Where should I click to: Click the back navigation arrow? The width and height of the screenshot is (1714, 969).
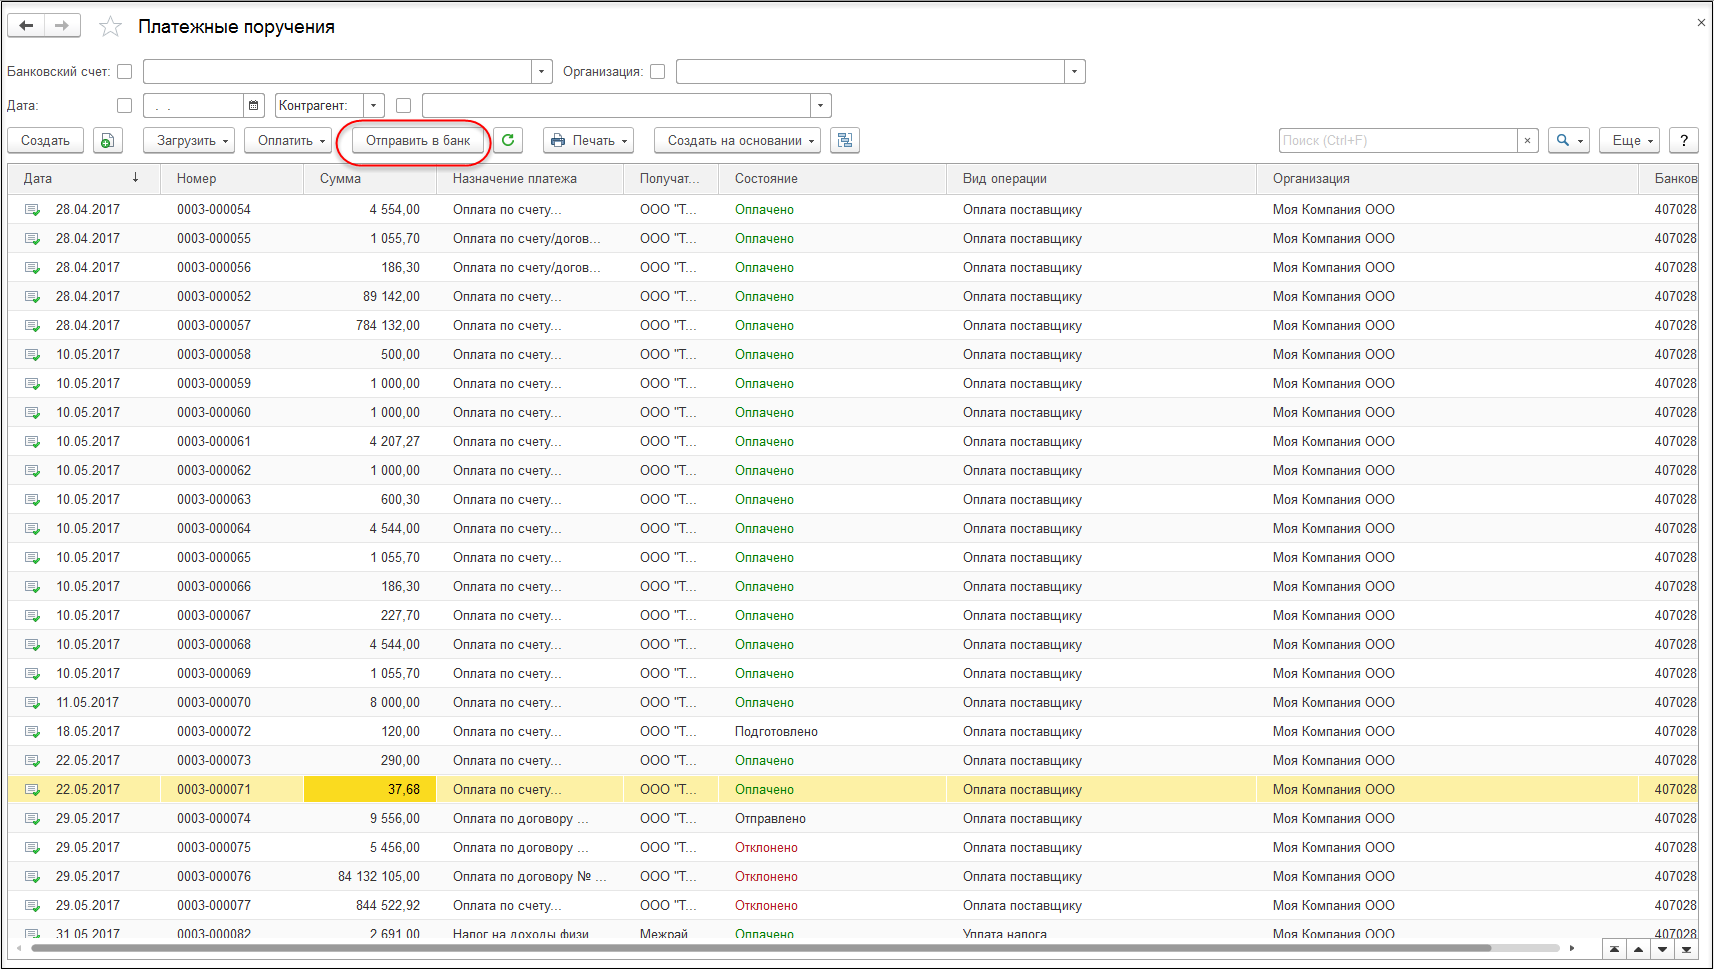coord(26,26)
